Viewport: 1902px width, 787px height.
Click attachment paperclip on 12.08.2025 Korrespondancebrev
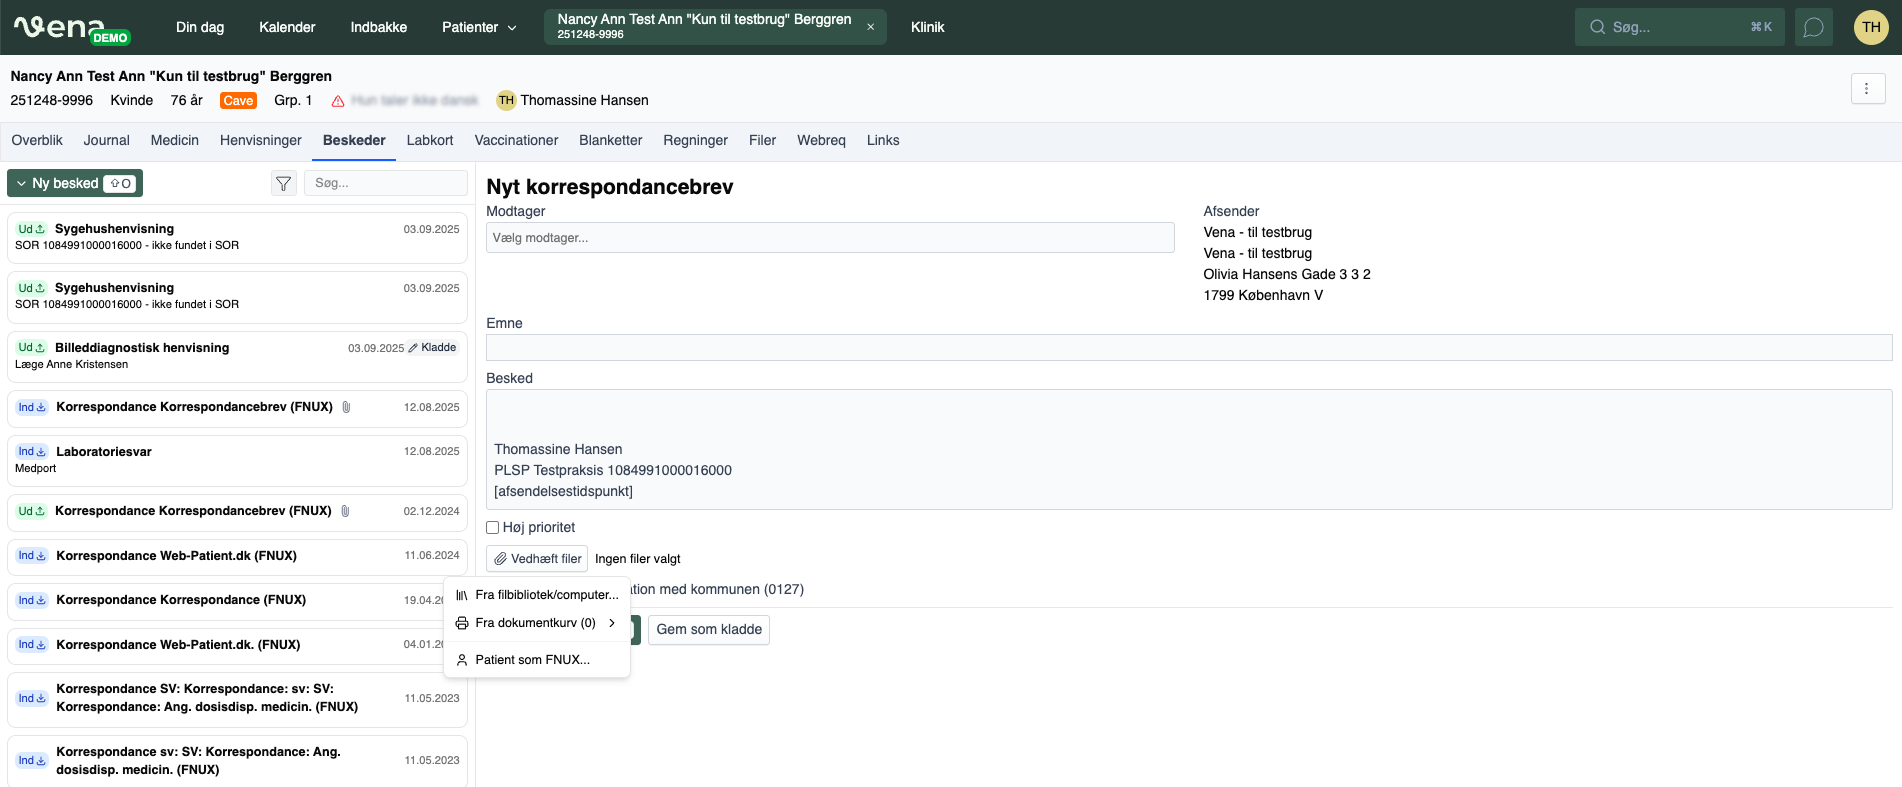coord(346,407)
